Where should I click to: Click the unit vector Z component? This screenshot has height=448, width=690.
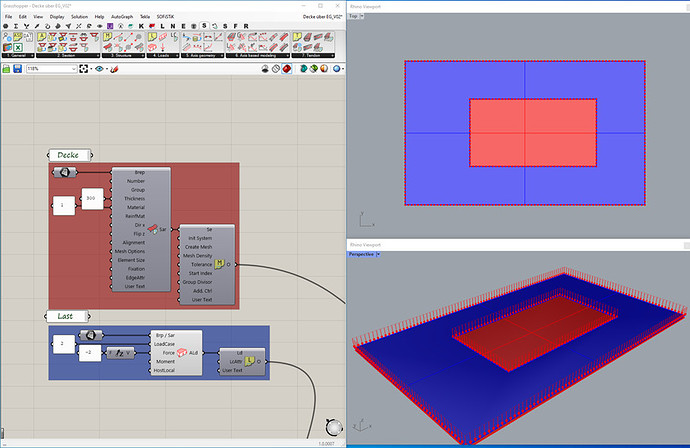coord(120,353)
